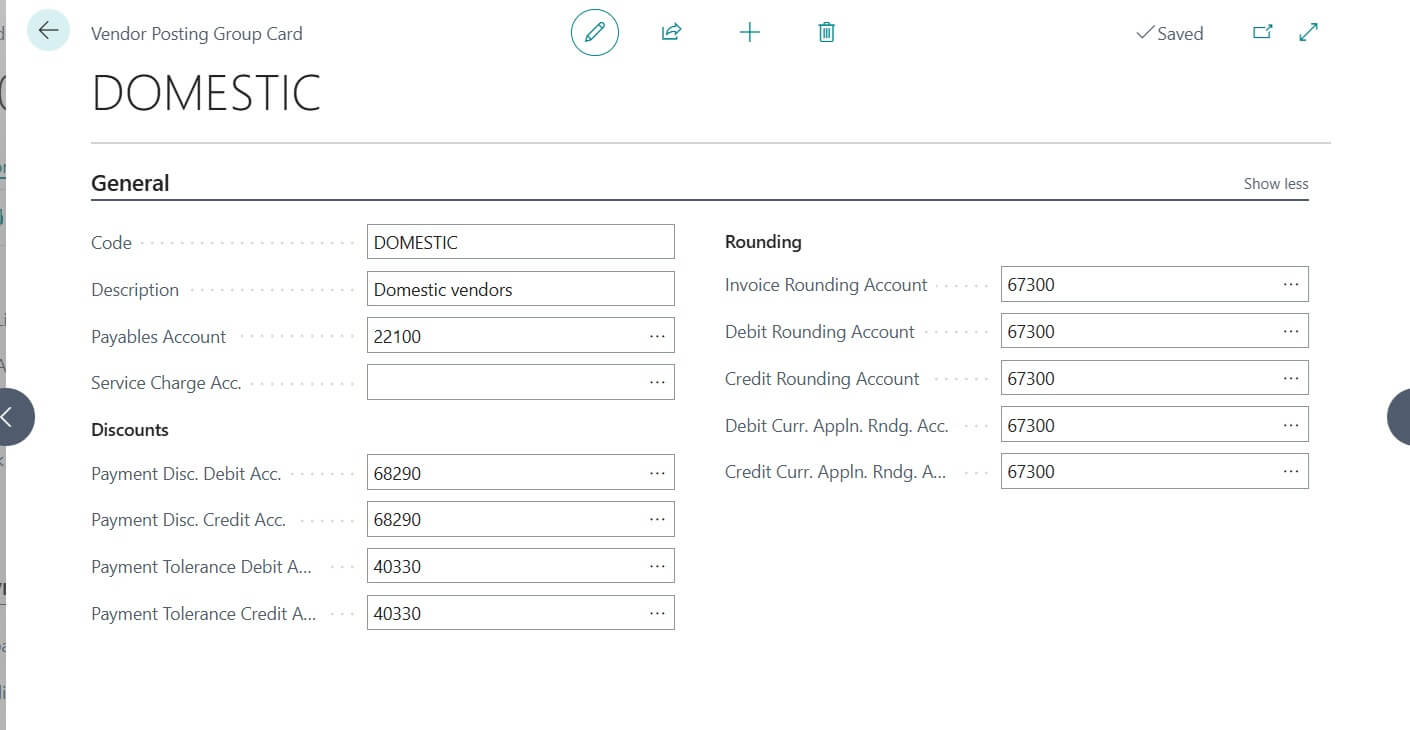The width and height of the screenshot is (1410, 730).
Task: Open the Payment Disc. Debit Acc. lookup
Action: pos(657,472)
